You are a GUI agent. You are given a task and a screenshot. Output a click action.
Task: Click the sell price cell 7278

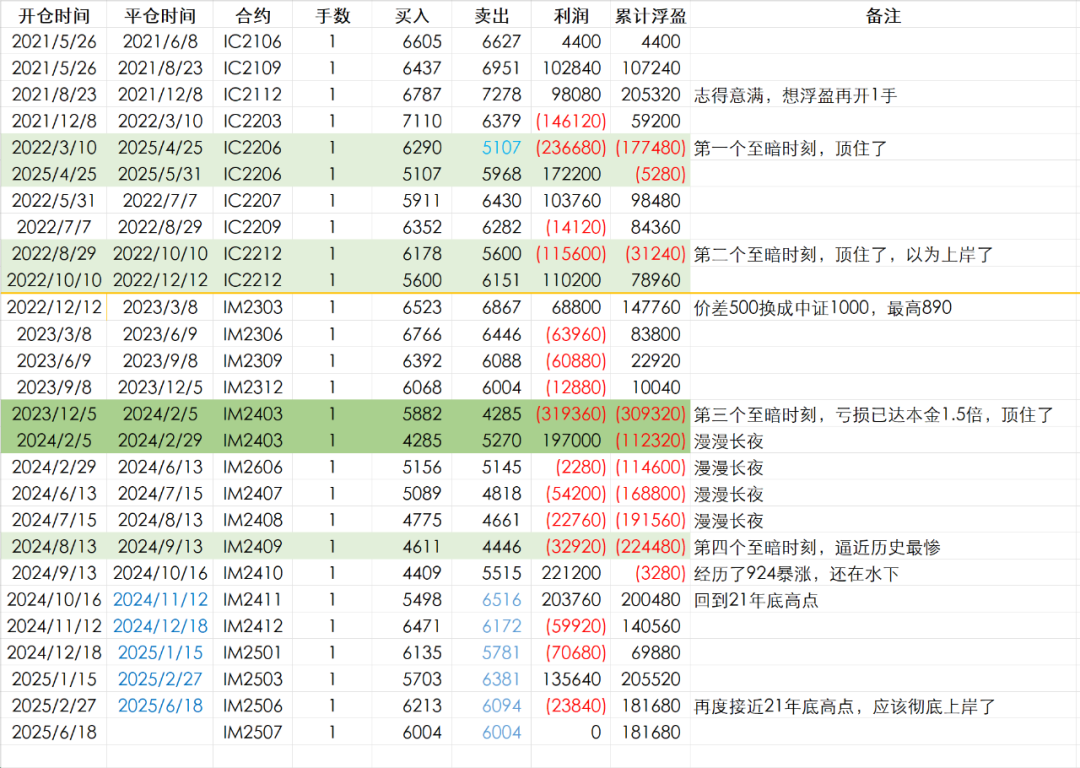[x=501, y=95]
